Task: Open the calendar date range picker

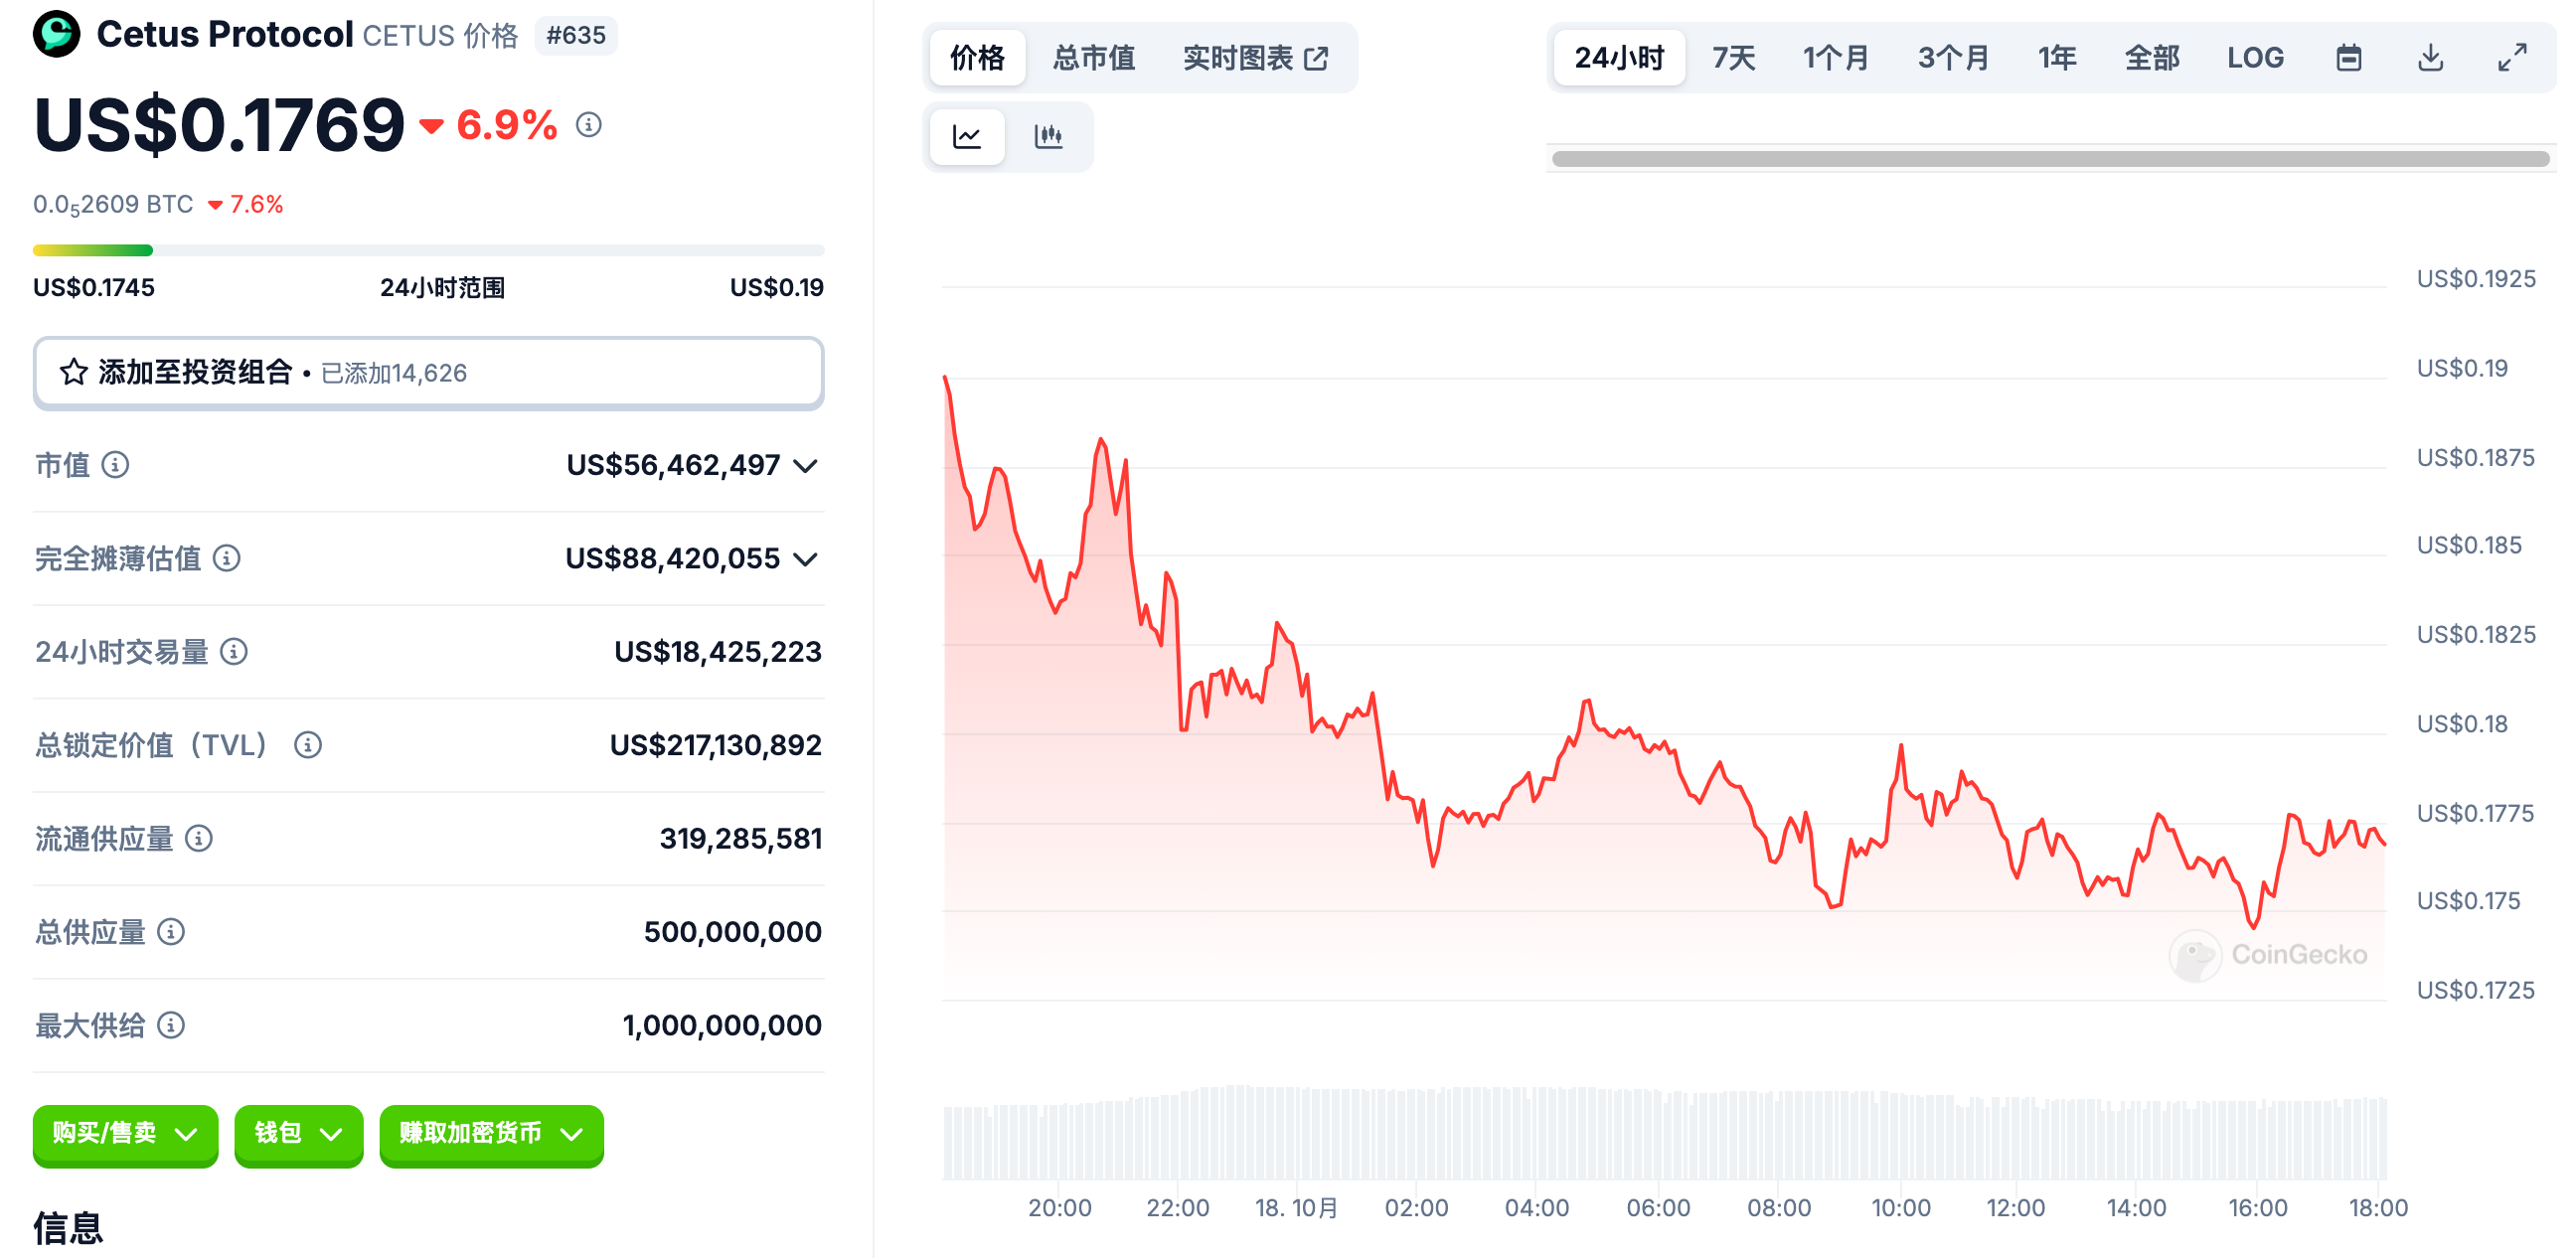Action: [2348, 58]
